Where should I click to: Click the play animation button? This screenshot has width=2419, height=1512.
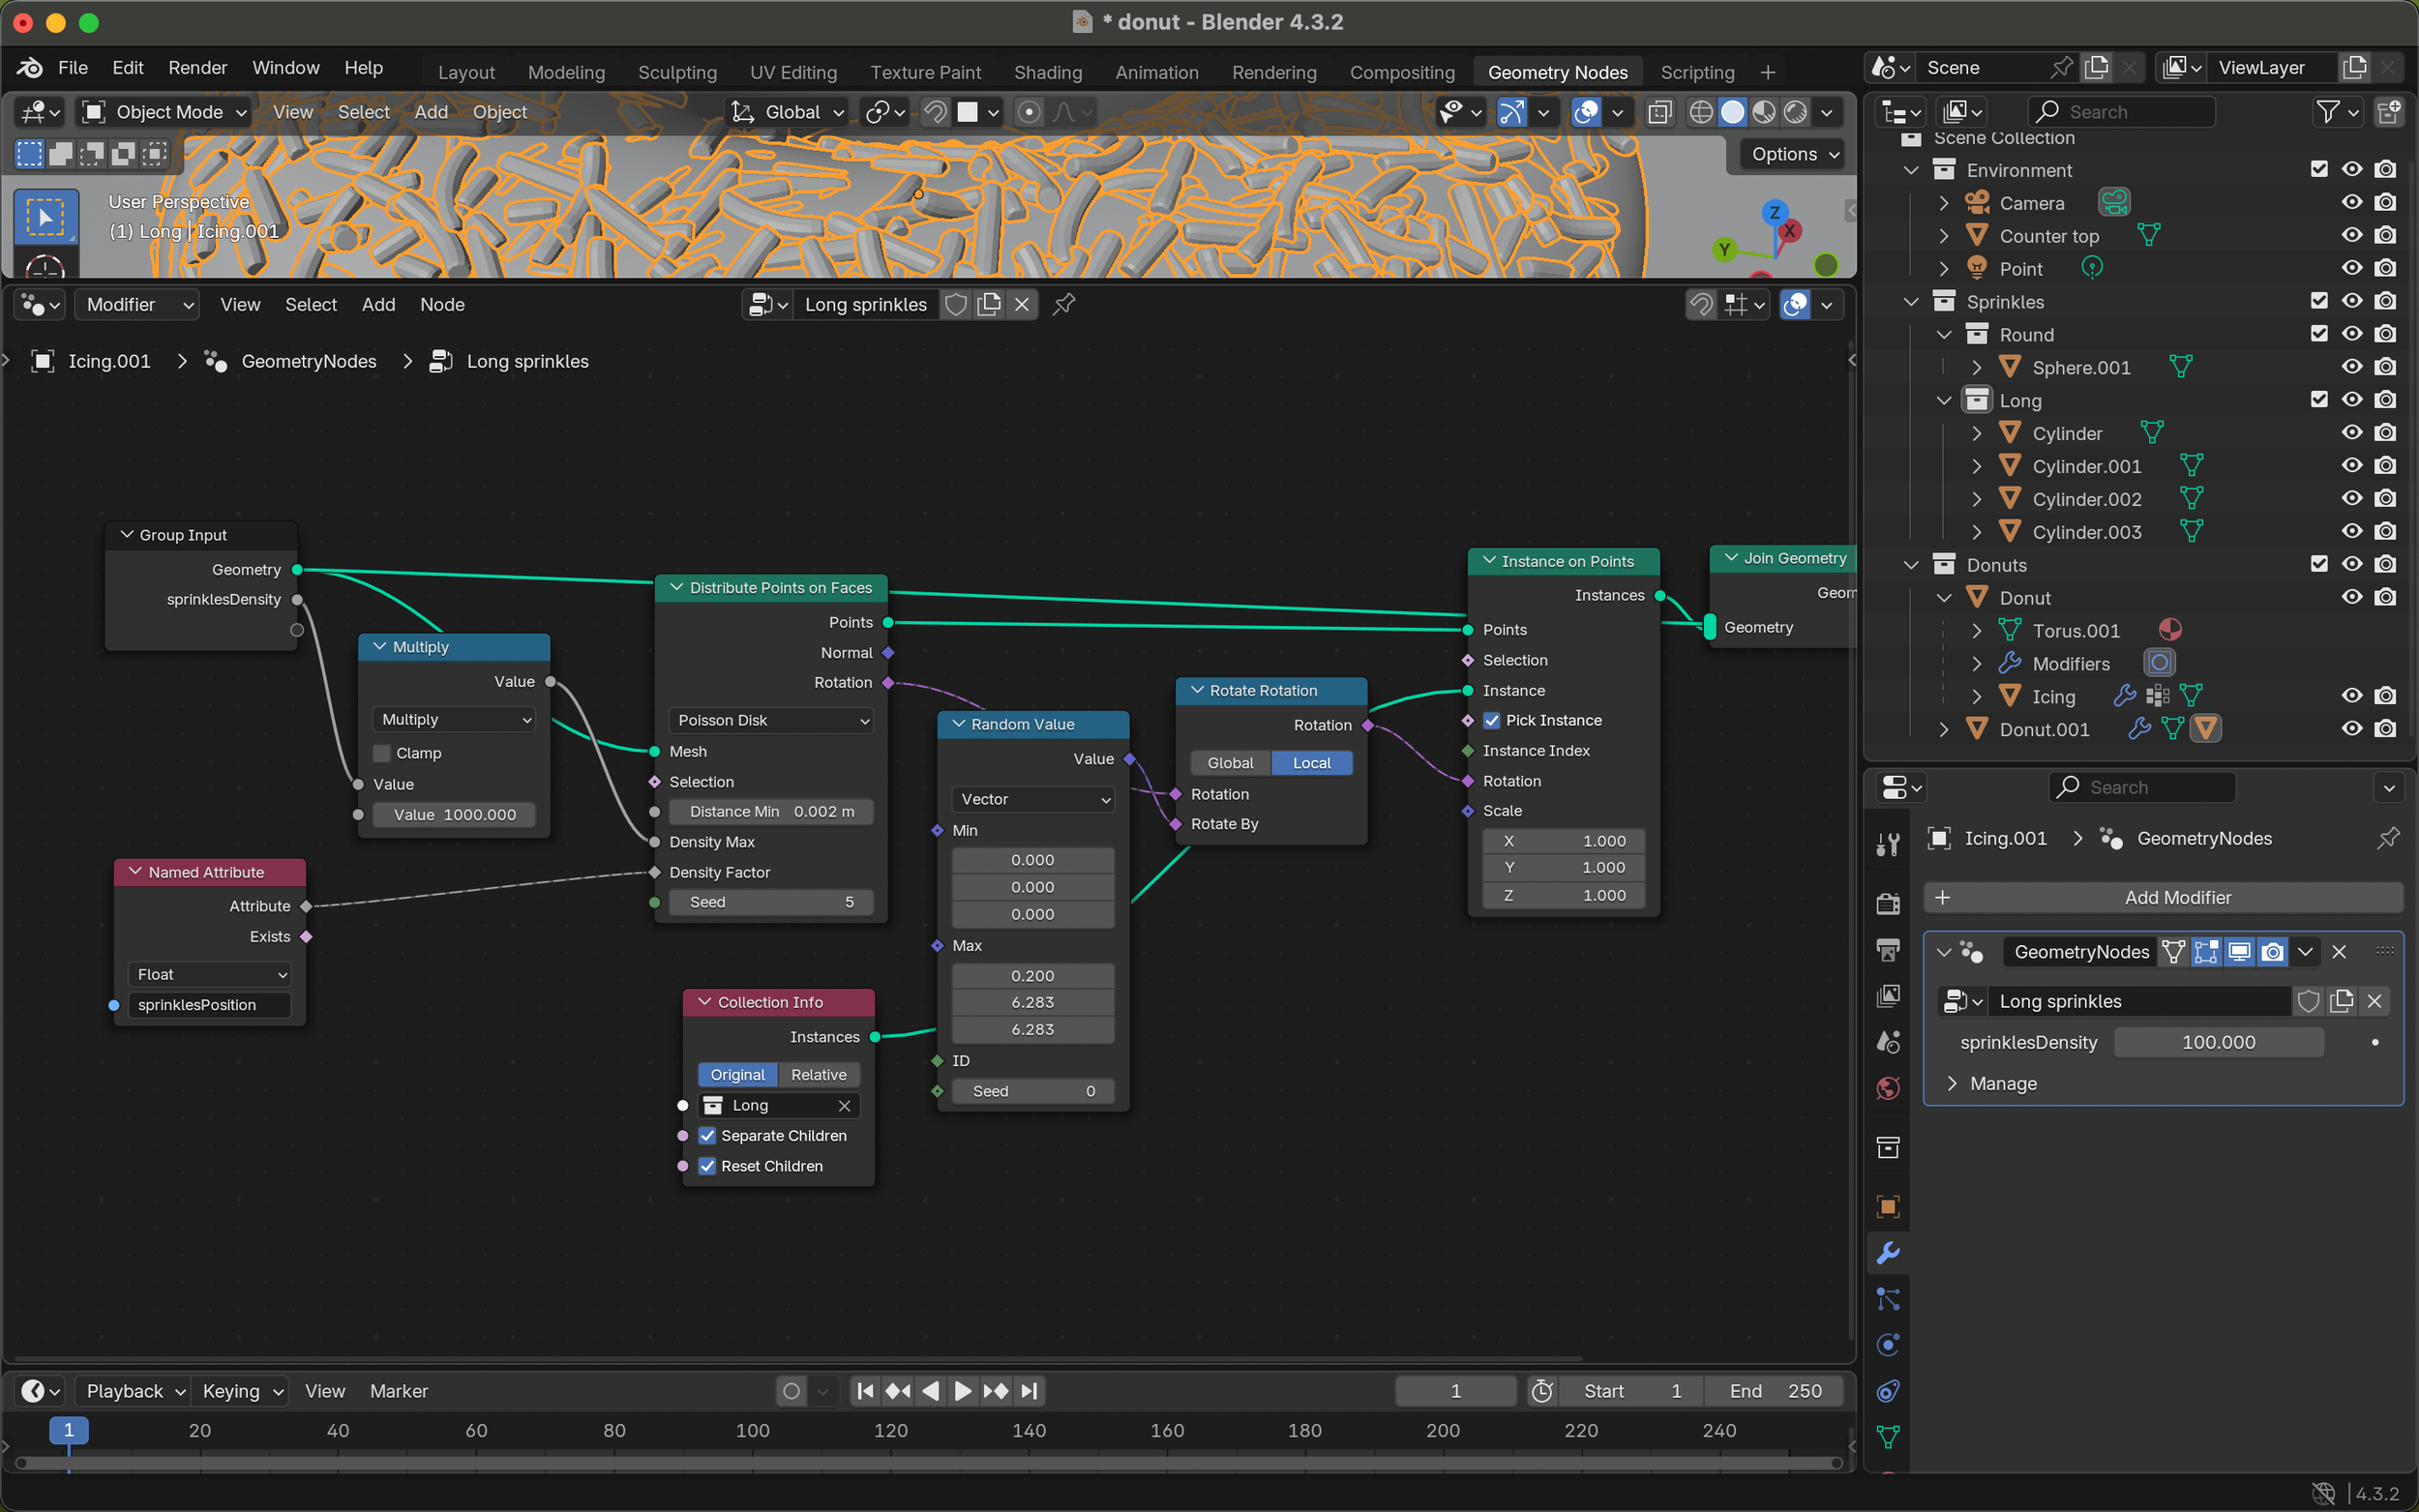(962, 1391)
